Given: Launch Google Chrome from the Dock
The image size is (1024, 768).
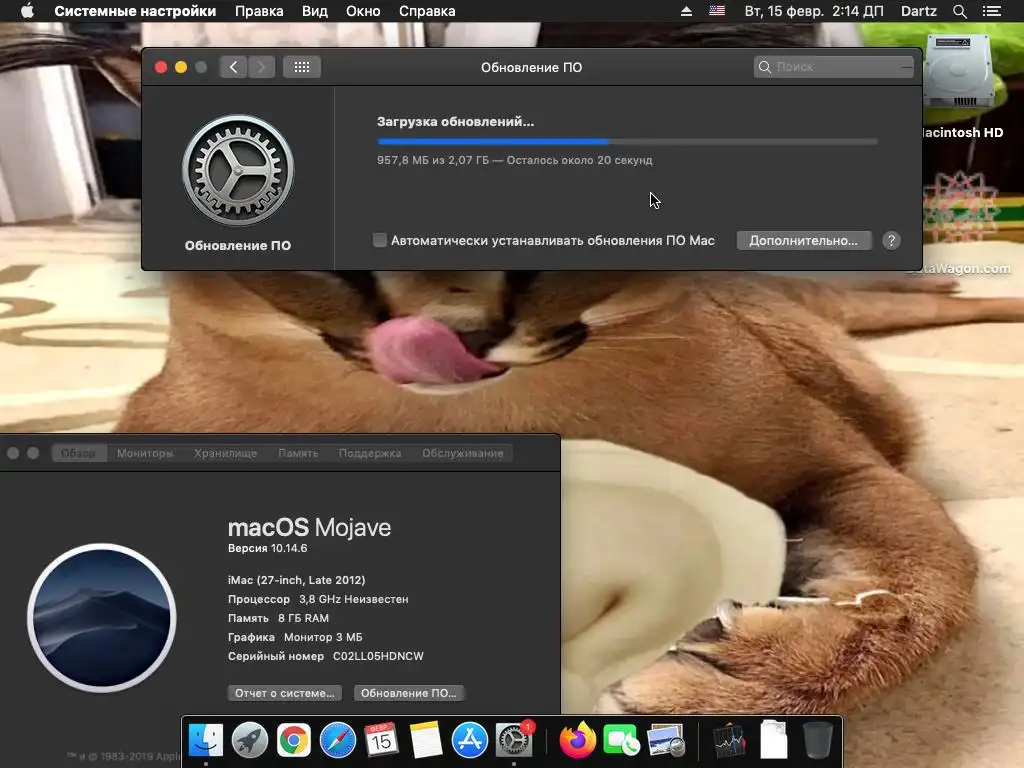Looking at the screenshot, I should click(293, 741).
